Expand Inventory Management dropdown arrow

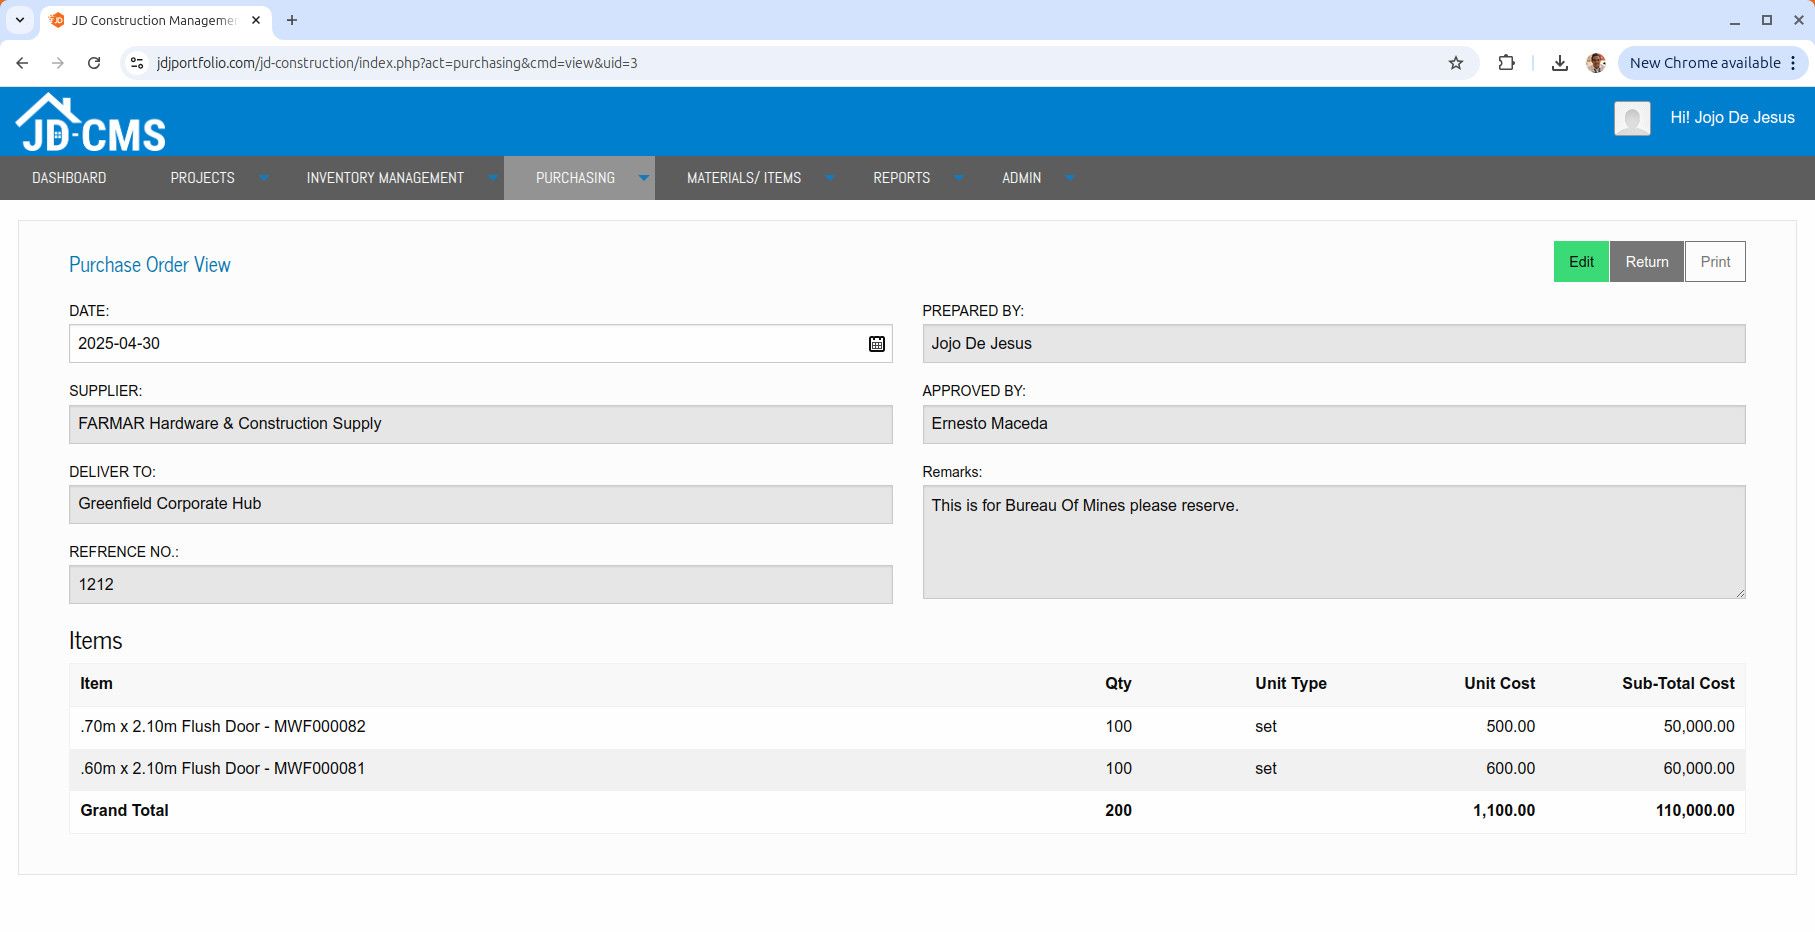click(492, 178)
